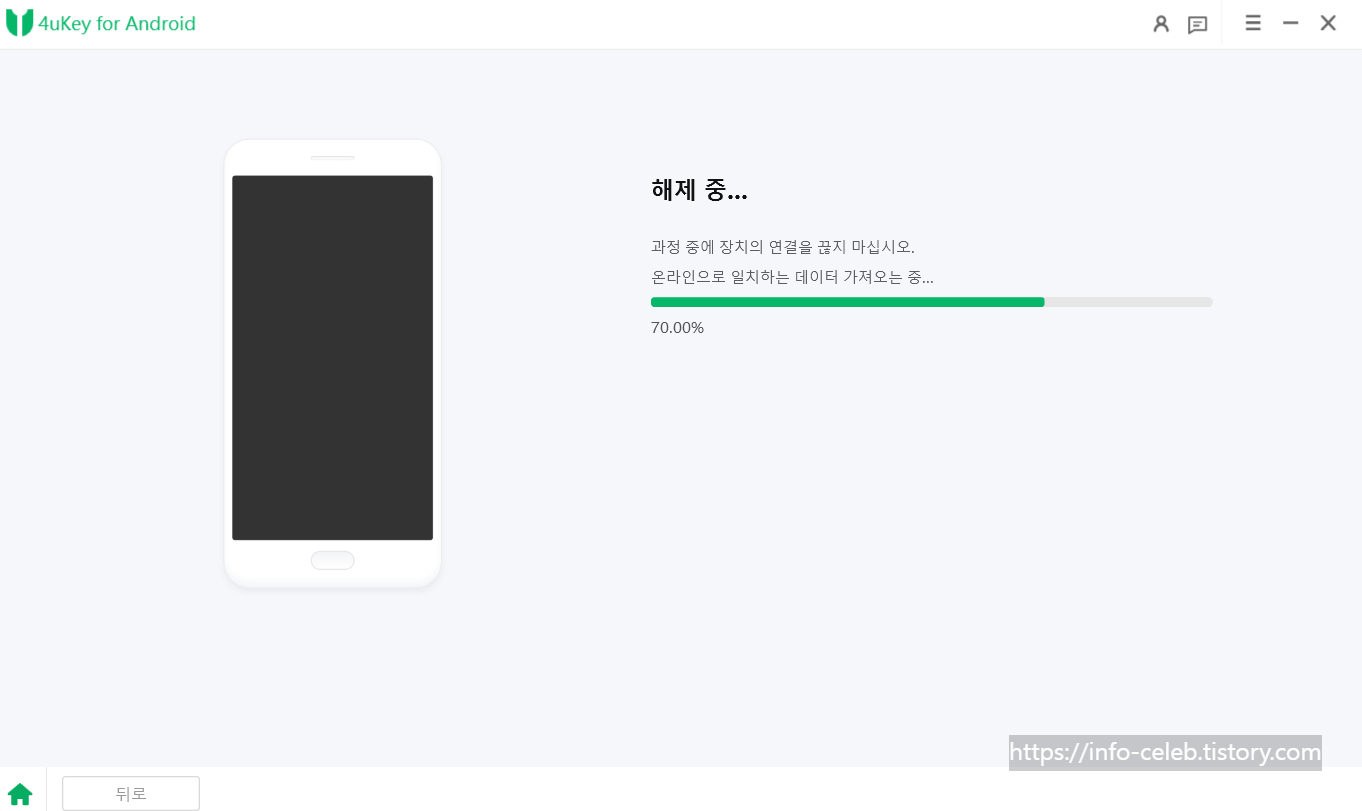Click the 4uKey for Android title text
The image size is (1362, 811).
point(116,24)
